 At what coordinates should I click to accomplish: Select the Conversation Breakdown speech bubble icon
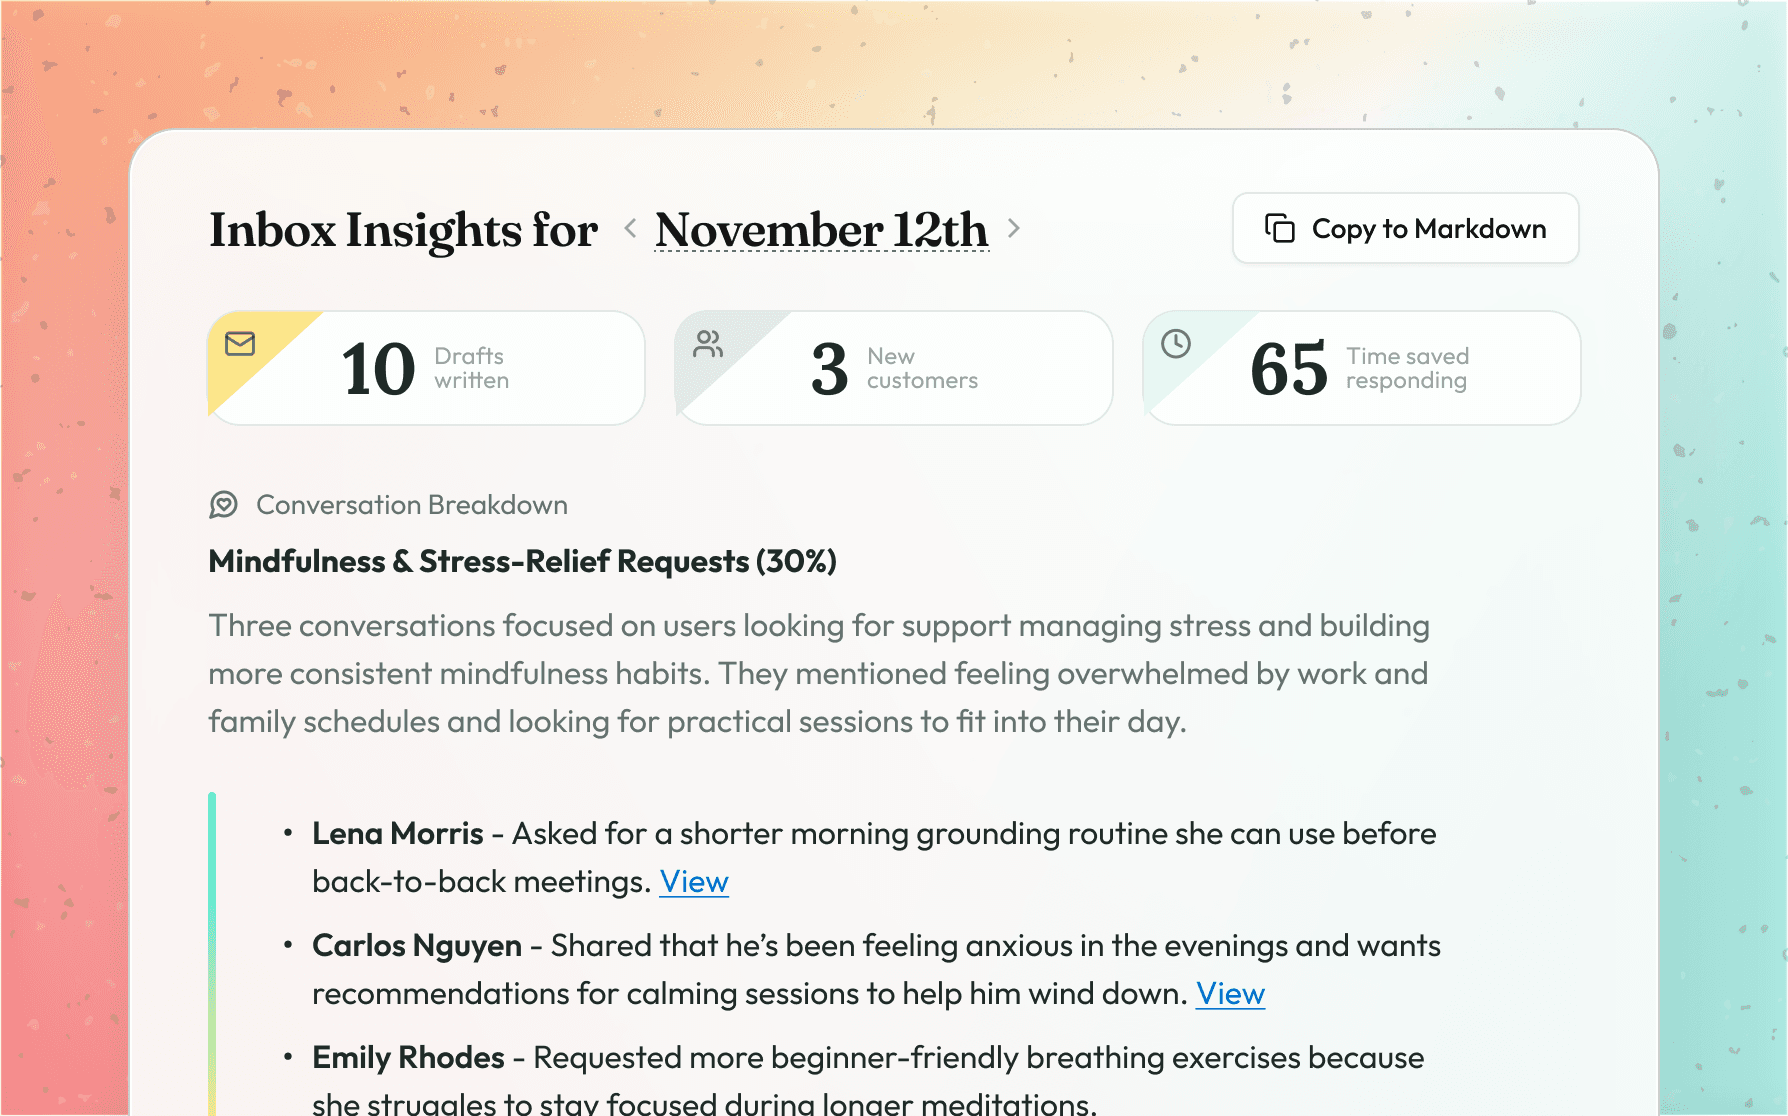226,505
